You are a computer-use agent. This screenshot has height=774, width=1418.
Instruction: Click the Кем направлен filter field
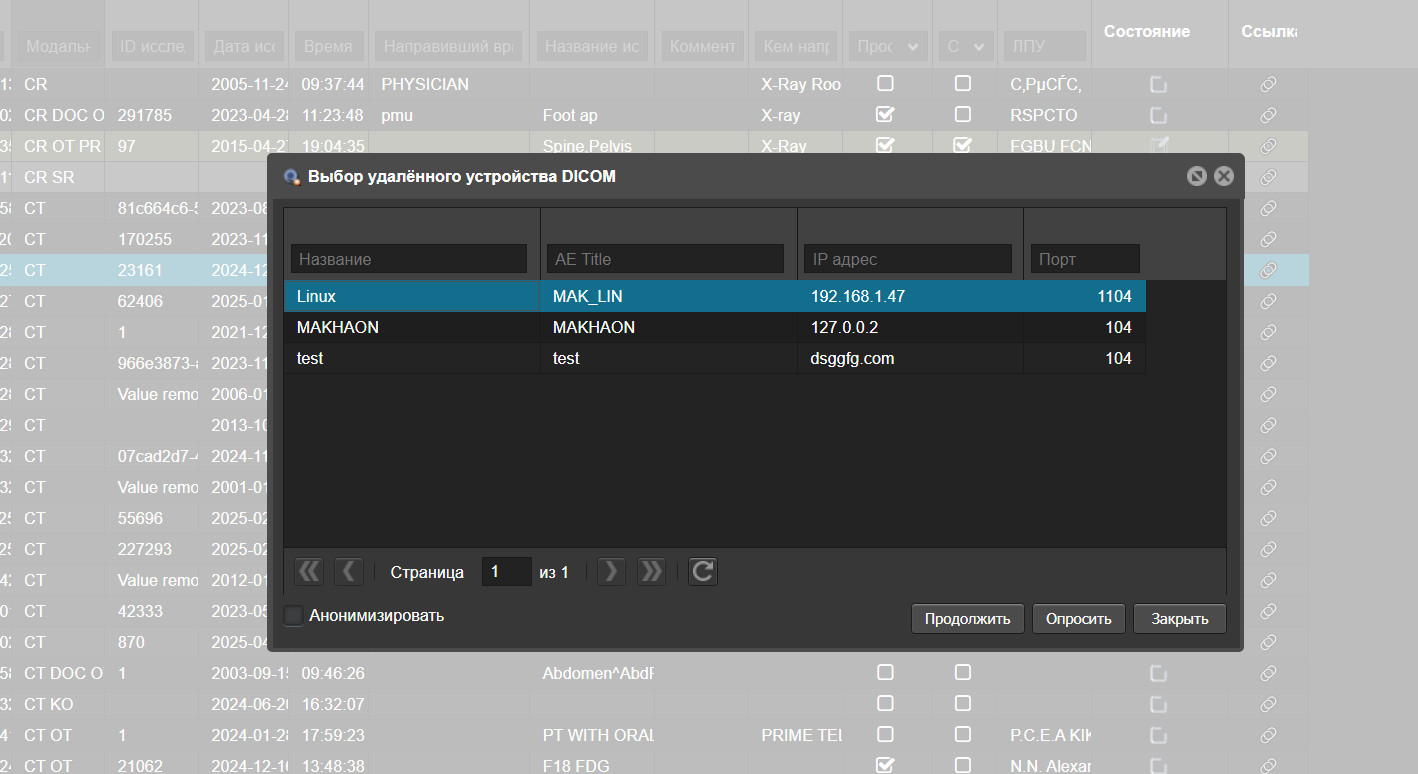click(797, 46)
